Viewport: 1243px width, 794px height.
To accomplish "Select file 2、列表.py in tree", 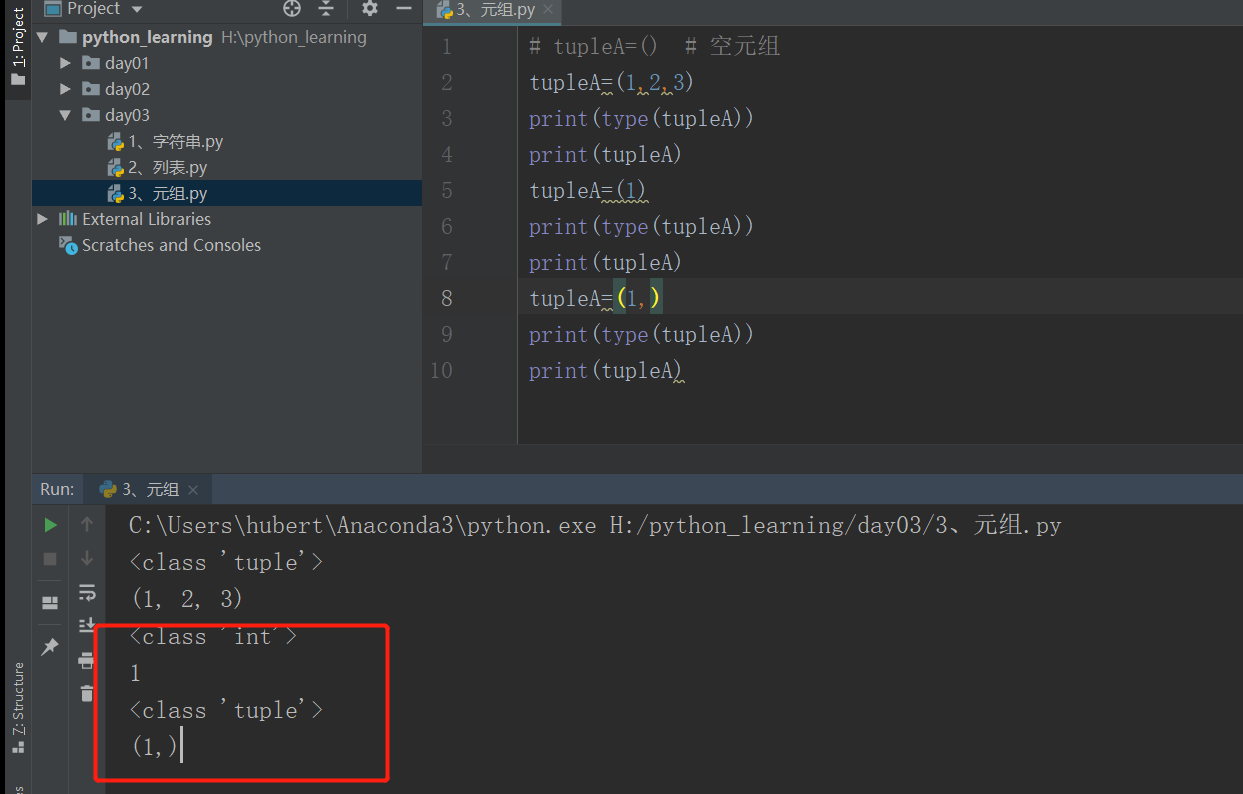I will pyautogui.click(x=167, y=167).
